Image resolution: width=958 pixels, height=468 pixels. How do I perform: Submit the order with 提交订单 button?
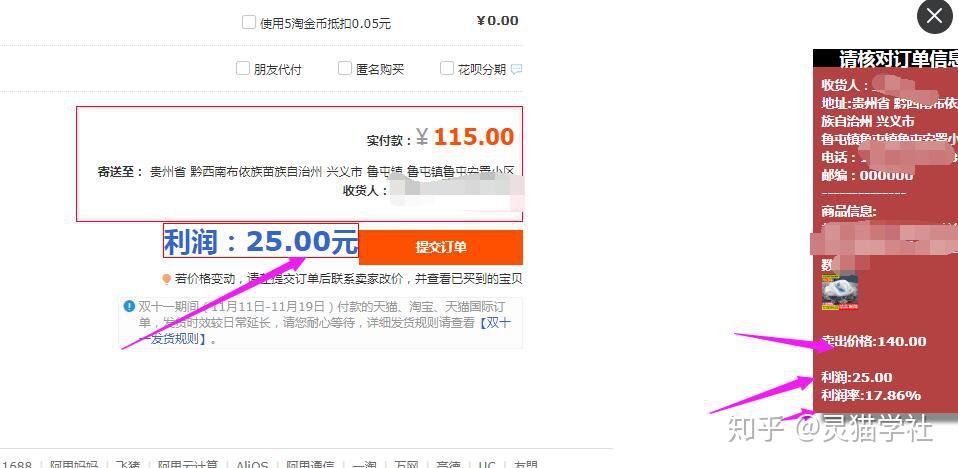click(441, 247)
